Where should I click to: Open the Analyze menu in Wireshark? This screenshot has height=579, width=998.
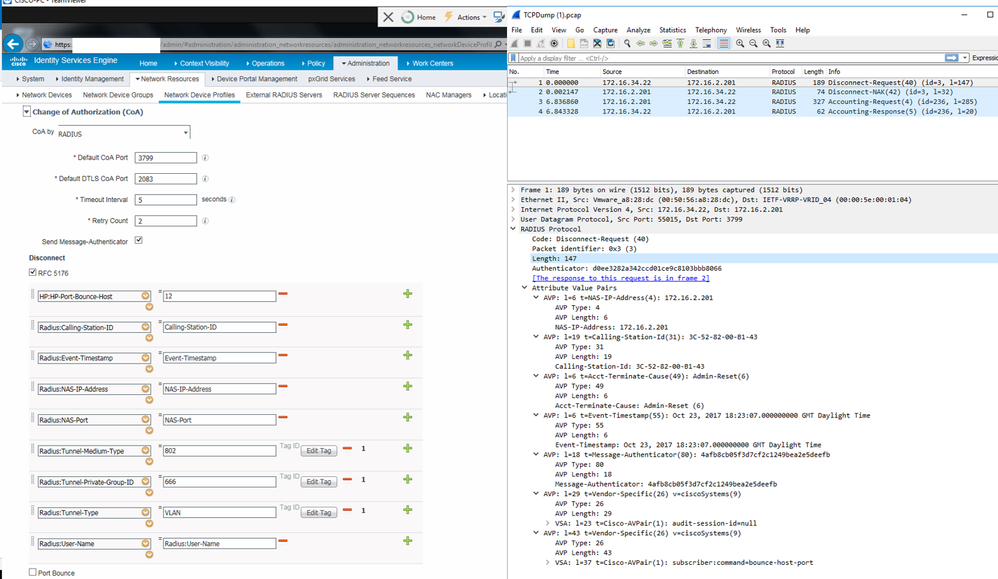tap(638, 30)
